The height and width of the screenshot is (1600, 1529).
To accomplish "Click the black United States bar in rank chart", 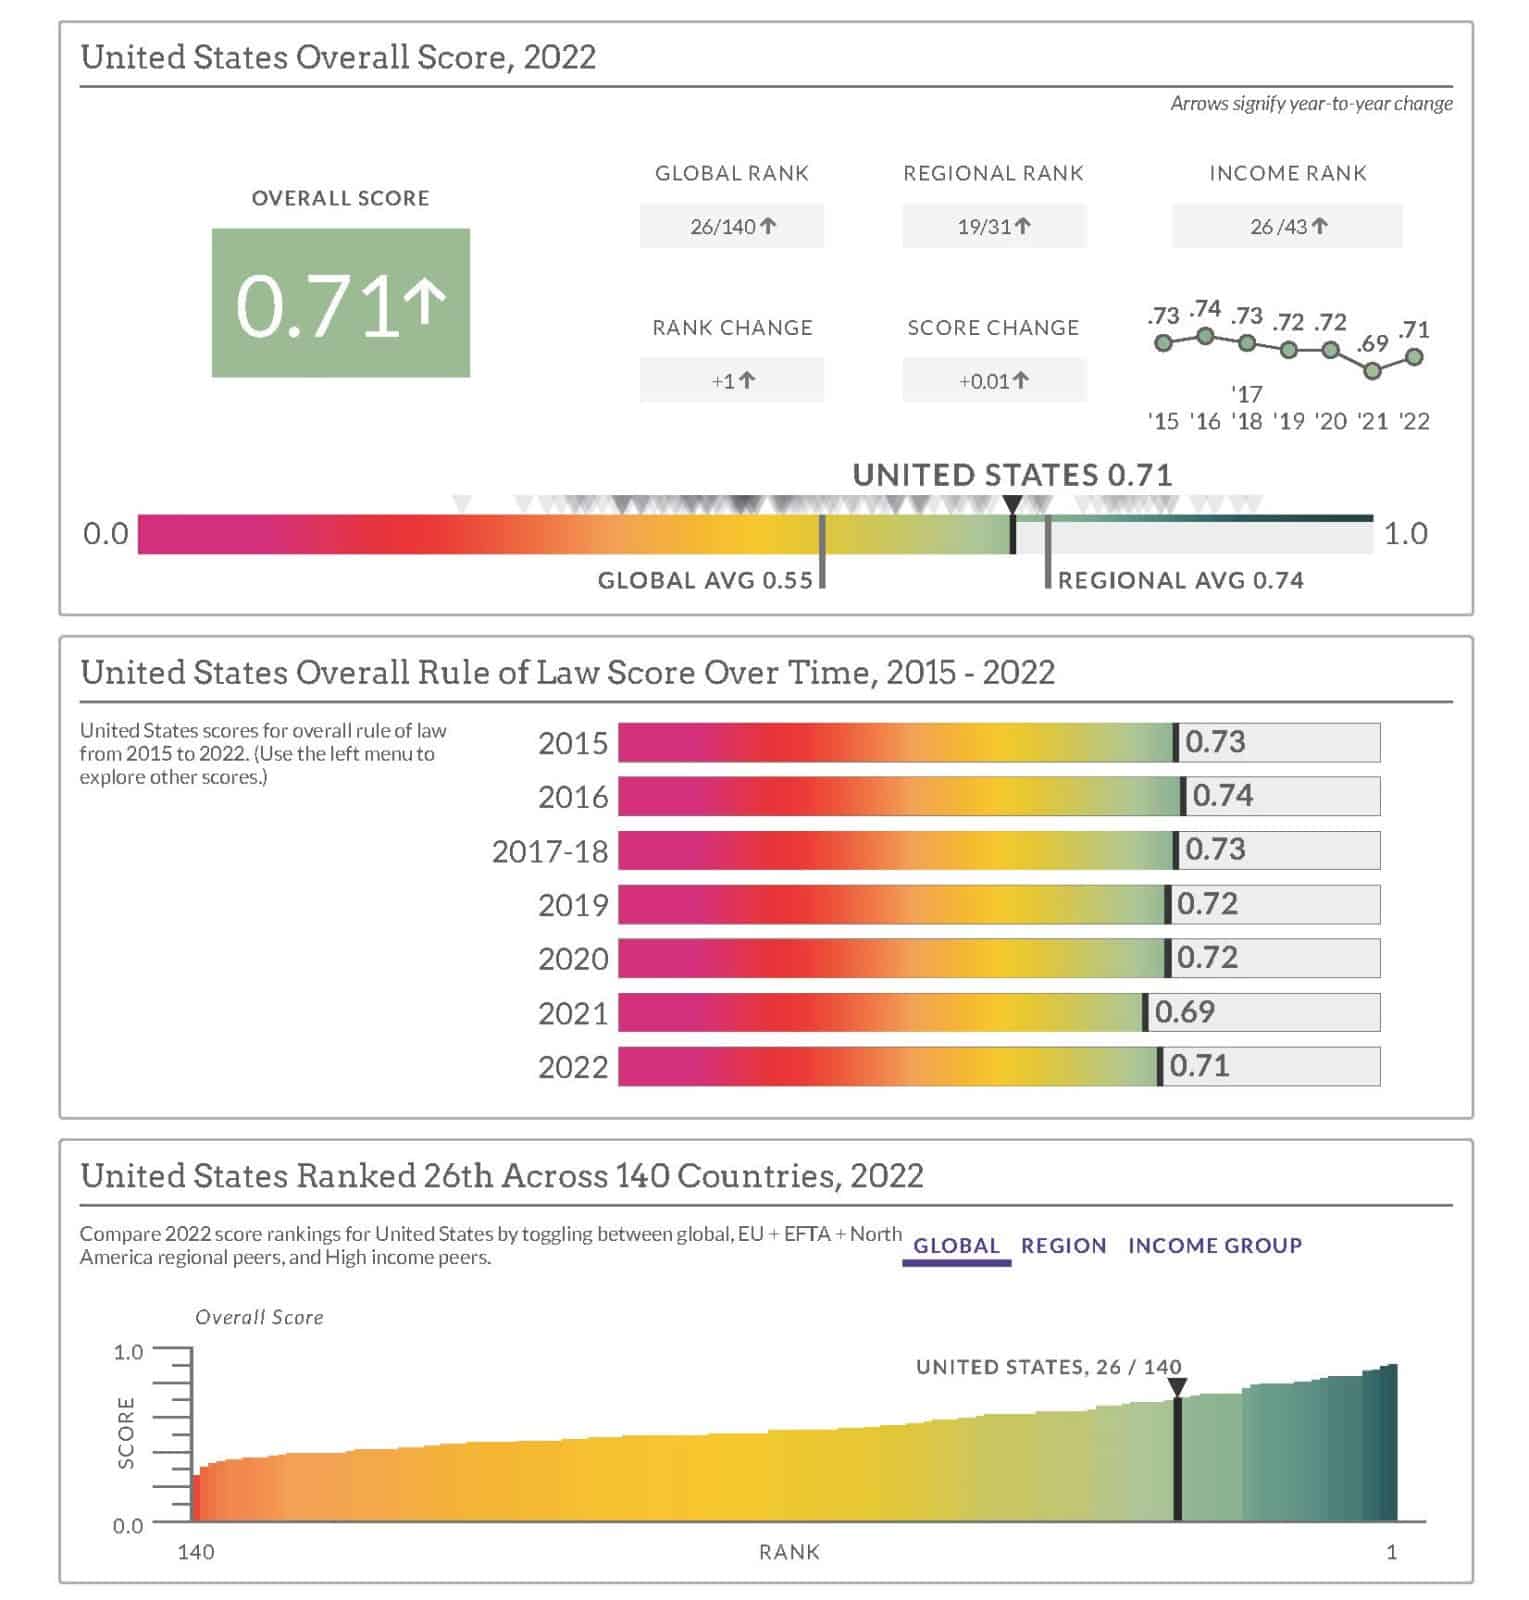I will (1177, 1459).
